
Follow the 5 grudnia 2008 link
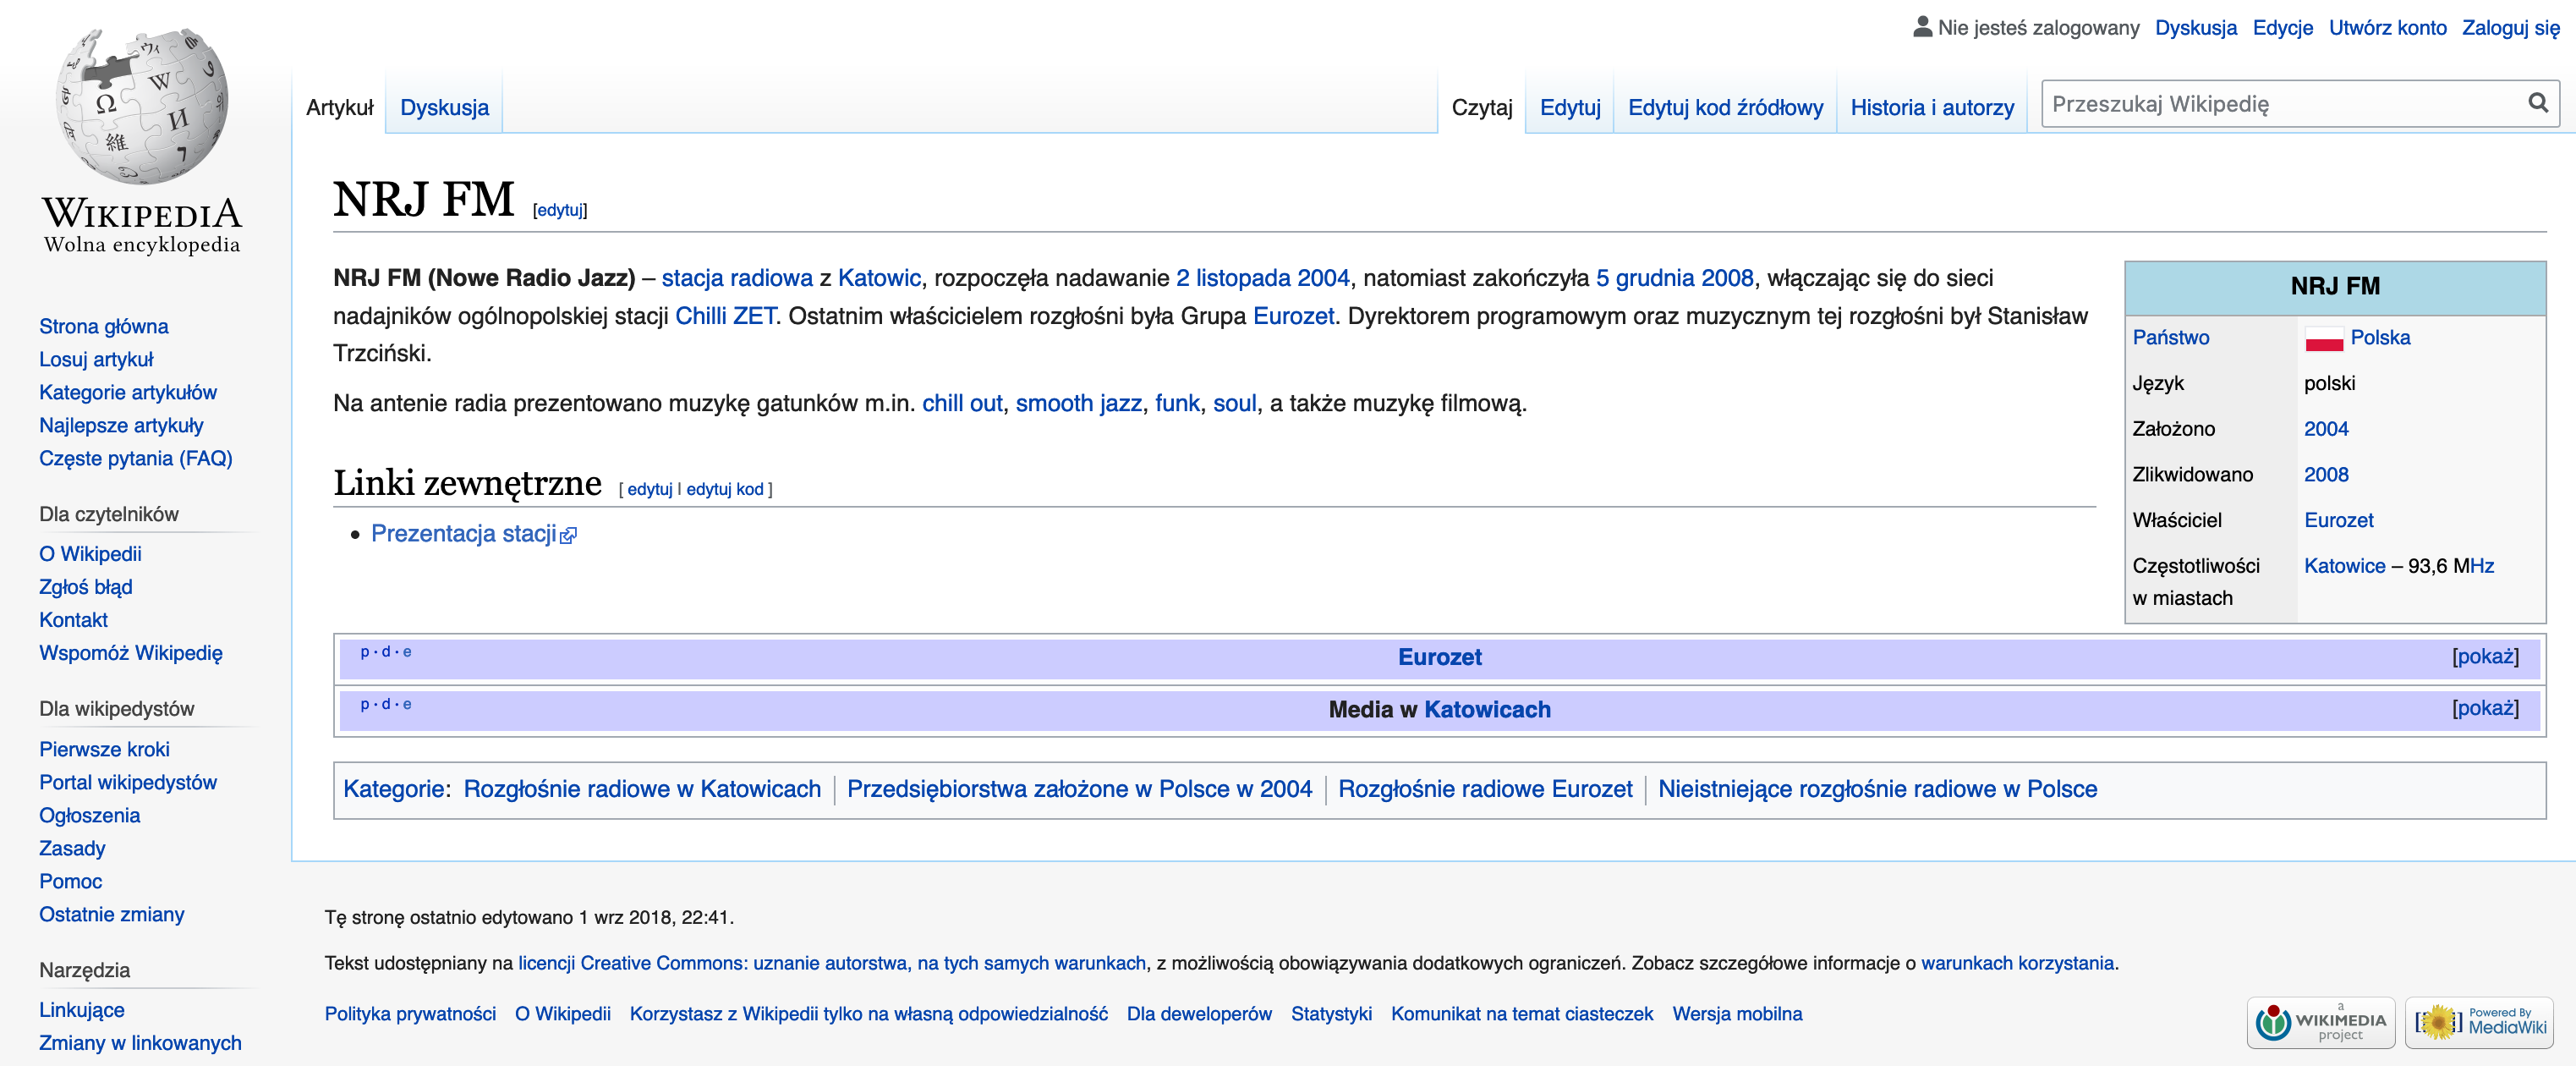coord(1674,278)
